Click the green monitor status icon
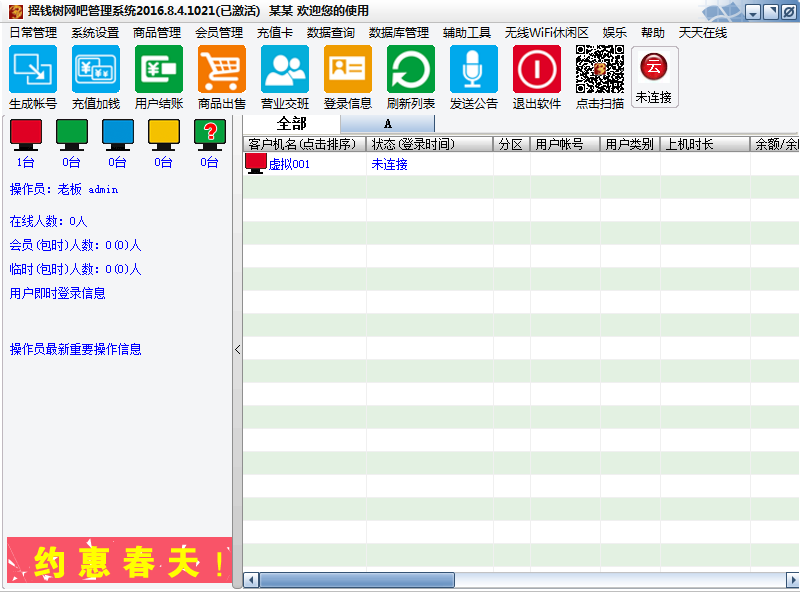Image resolution: width=800 pixels, height=592 pixels. coord(71,133)
